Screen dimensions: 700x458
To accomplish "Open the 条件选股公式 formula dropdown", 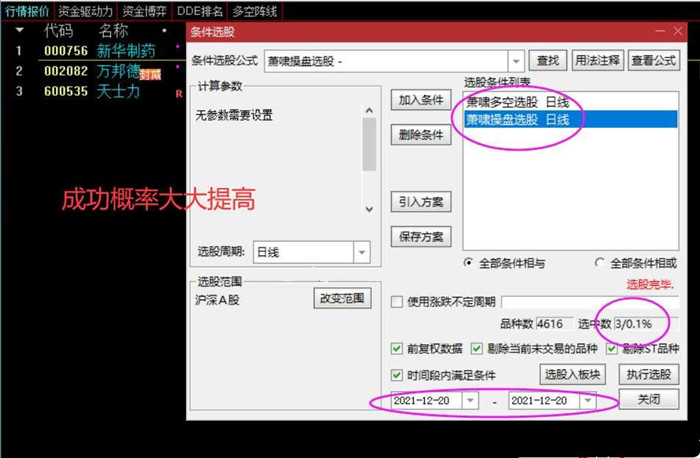I will [x=516, y=61].
